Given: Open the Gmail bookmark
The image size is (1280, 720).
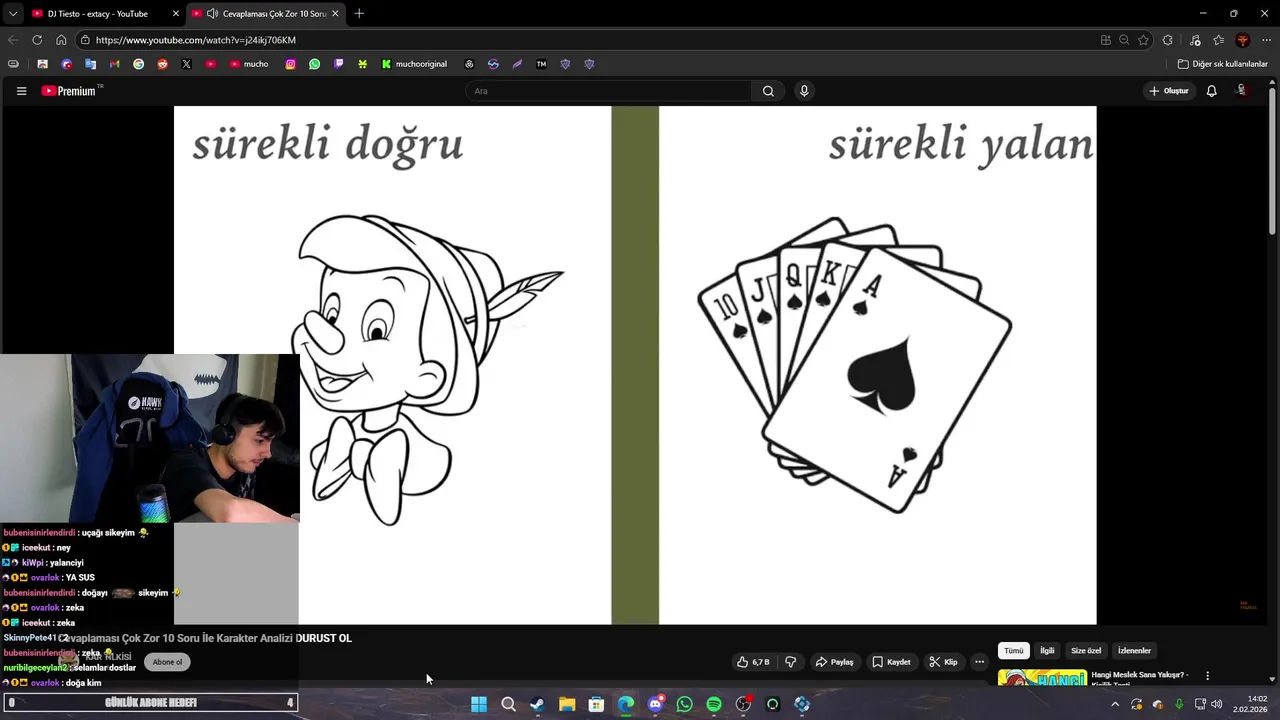Looking at the screenshot, I should coord(114,64).
